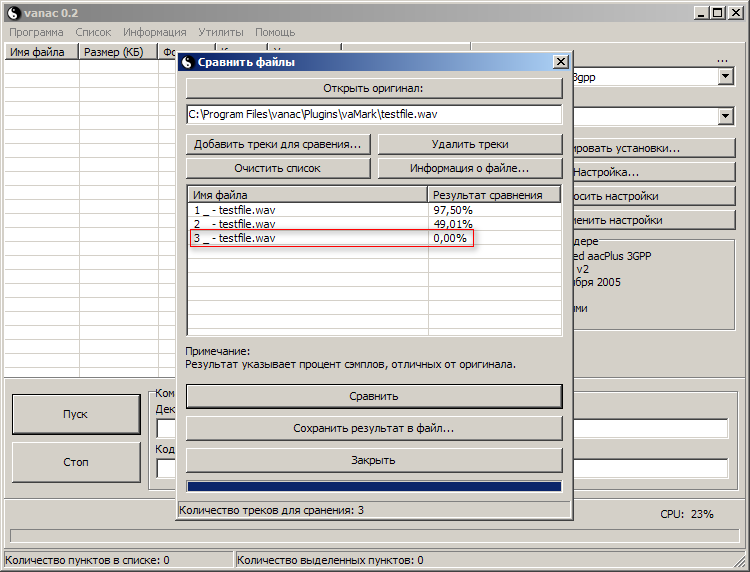This screenshot has height=572, width=750.
Task: Expand the 3gpp combo box dropdown
Action: click(x=726, y=77)
